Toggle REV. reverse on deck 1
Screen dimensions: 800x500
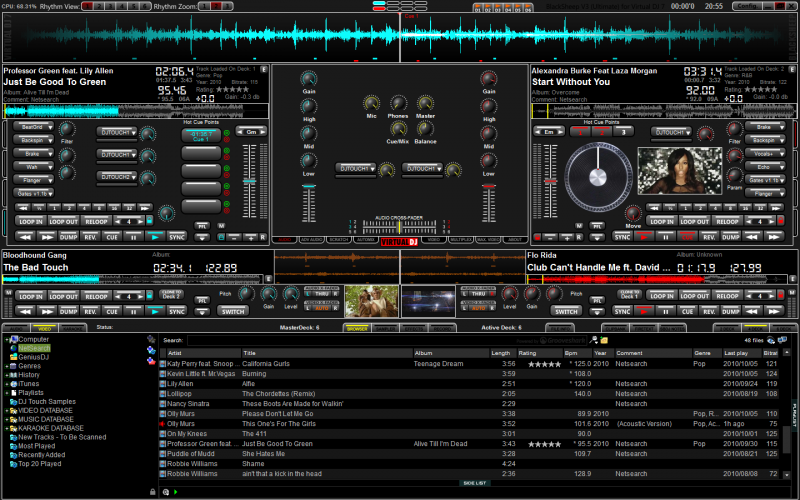(90, 237)
